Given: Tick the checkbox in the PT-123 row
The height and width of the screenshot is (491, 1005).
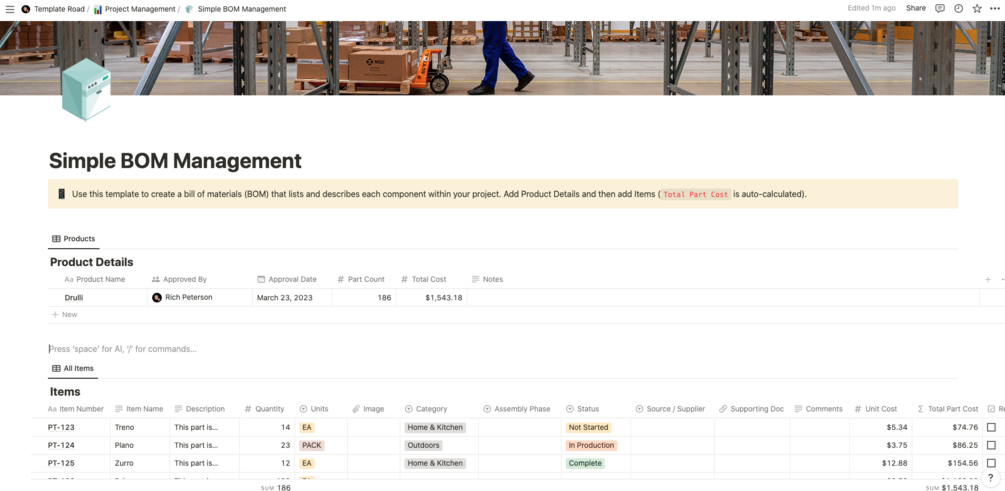Looking at the screenshot, I should tap(992, 427).
